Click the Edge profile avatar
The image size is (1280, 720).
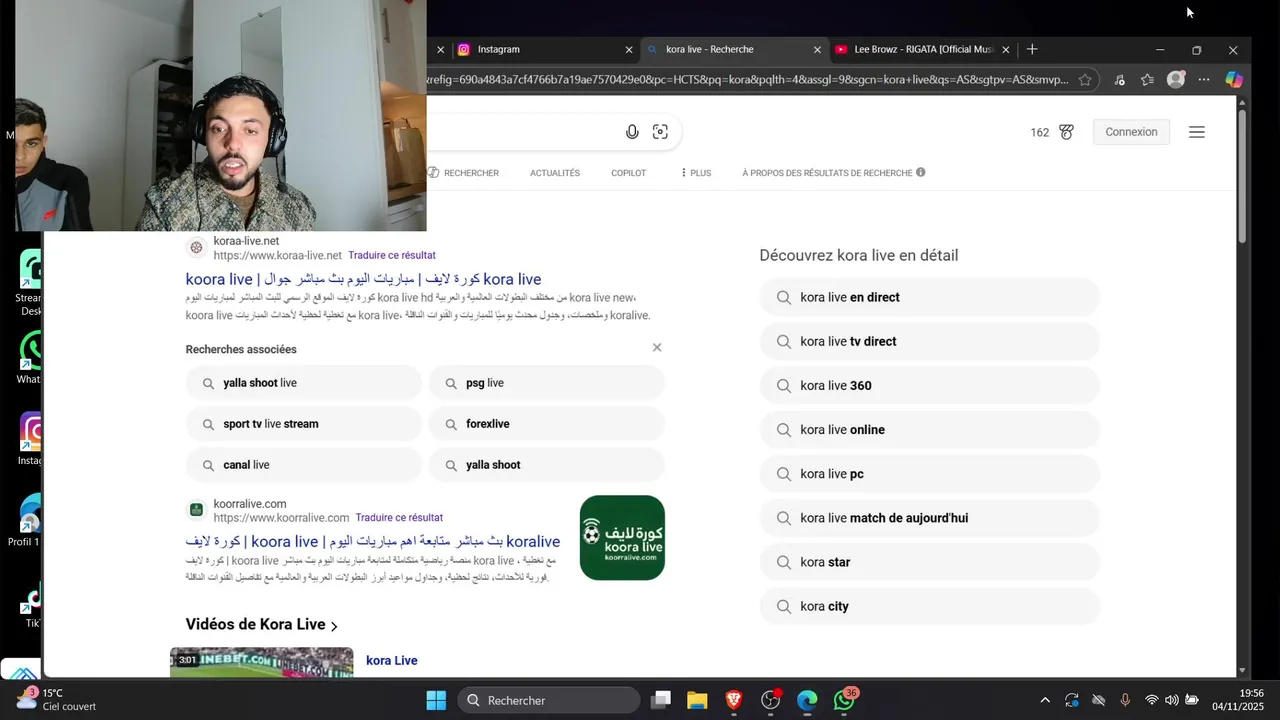pos(1176,80)
